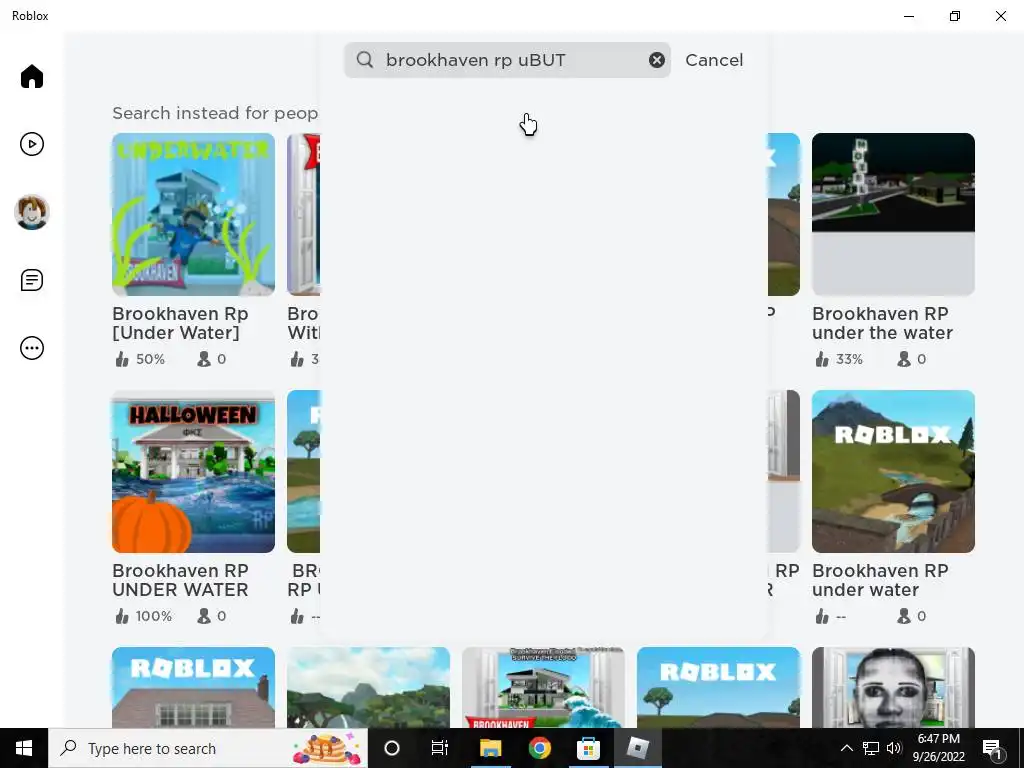The image size is (1024, 768).
Task: Open the avatar profile picture in sidebar
Action: pos(31,212)
